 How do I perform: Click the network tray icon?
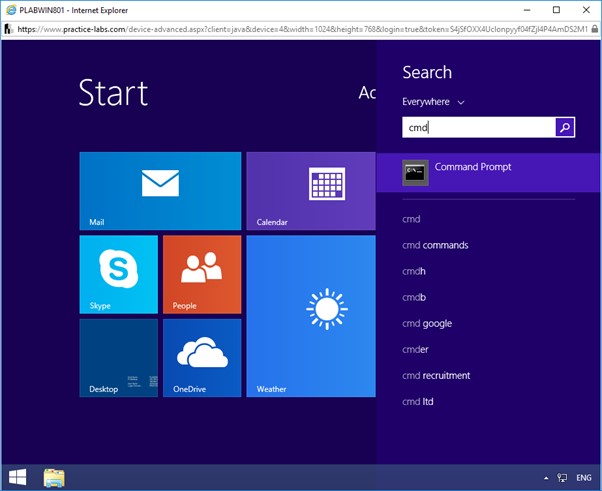(562, 478)
